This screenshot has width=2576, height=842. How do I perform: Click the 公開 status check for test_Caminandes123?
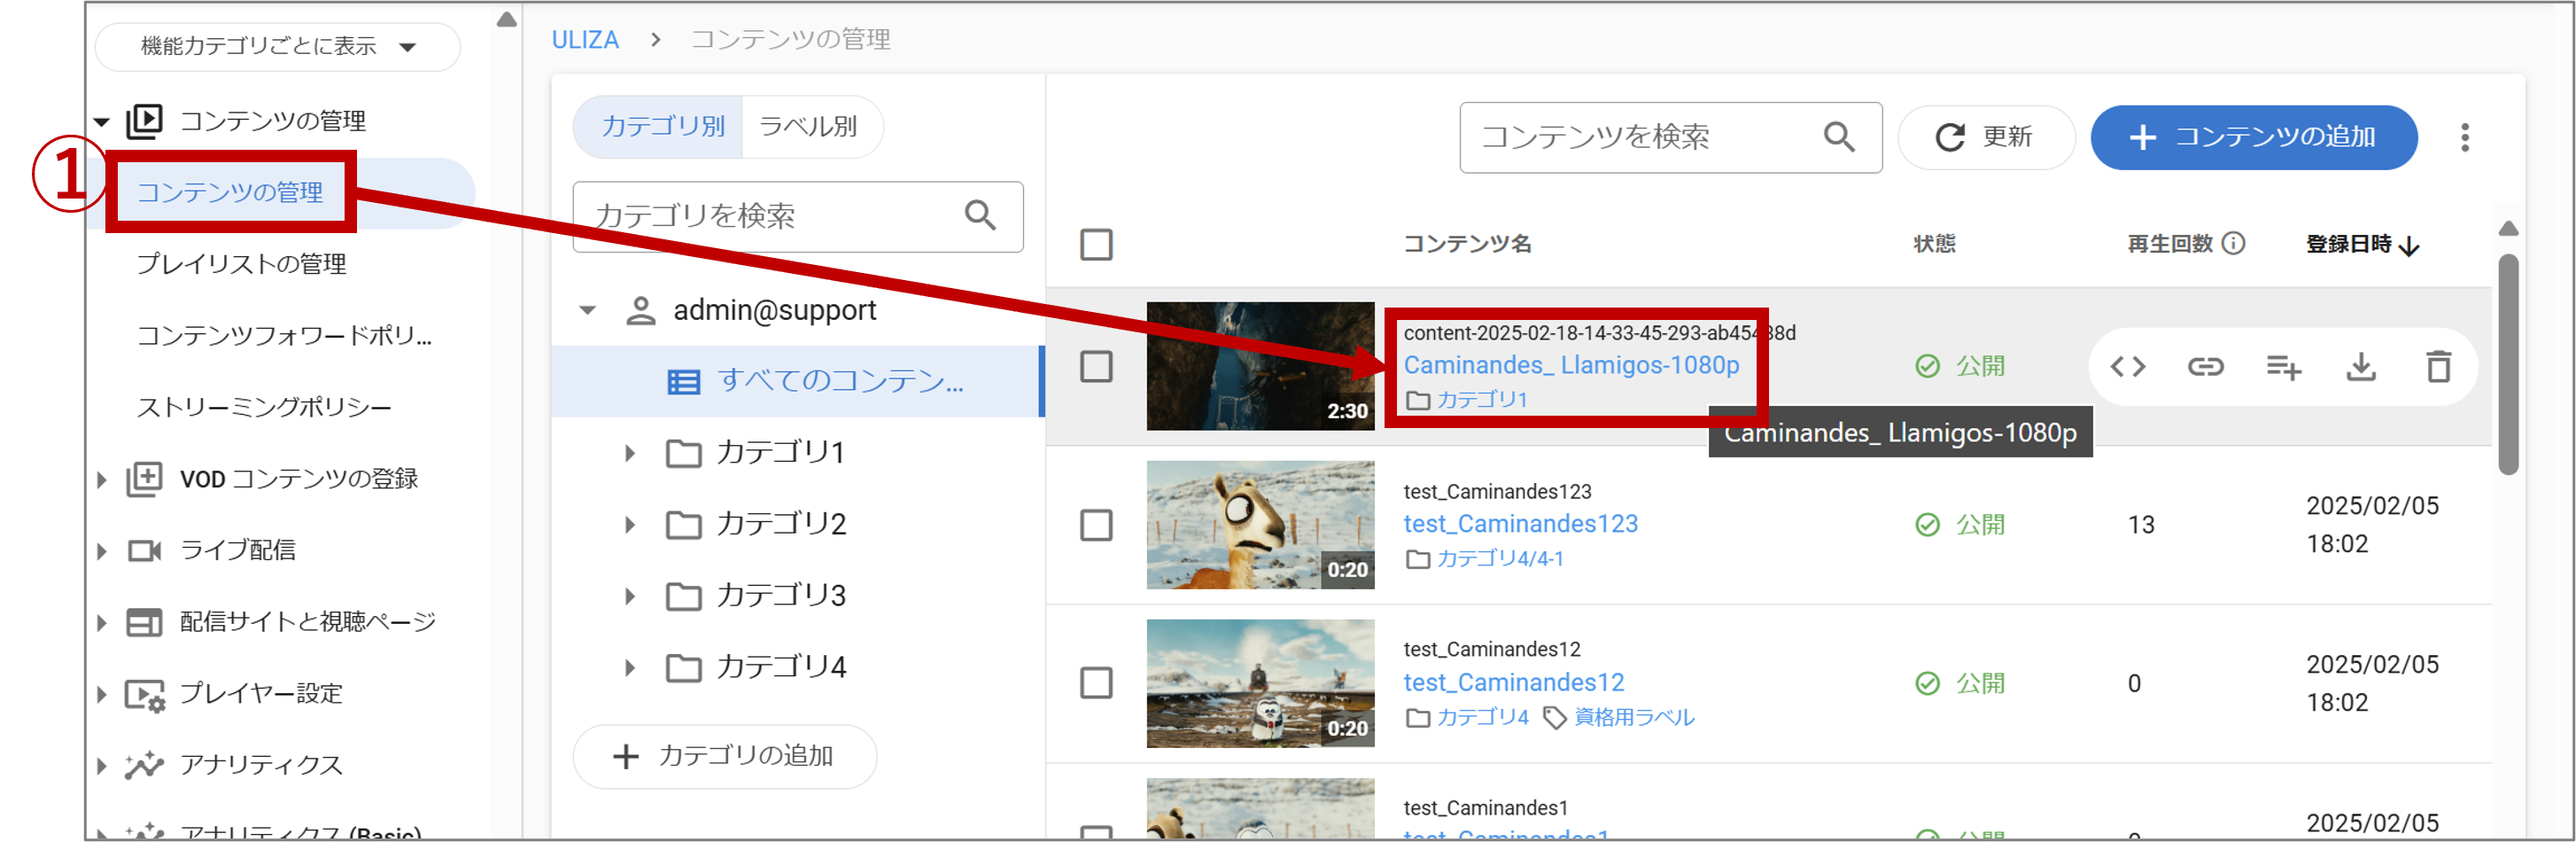pyautogui.click(x=1927, y=525)
